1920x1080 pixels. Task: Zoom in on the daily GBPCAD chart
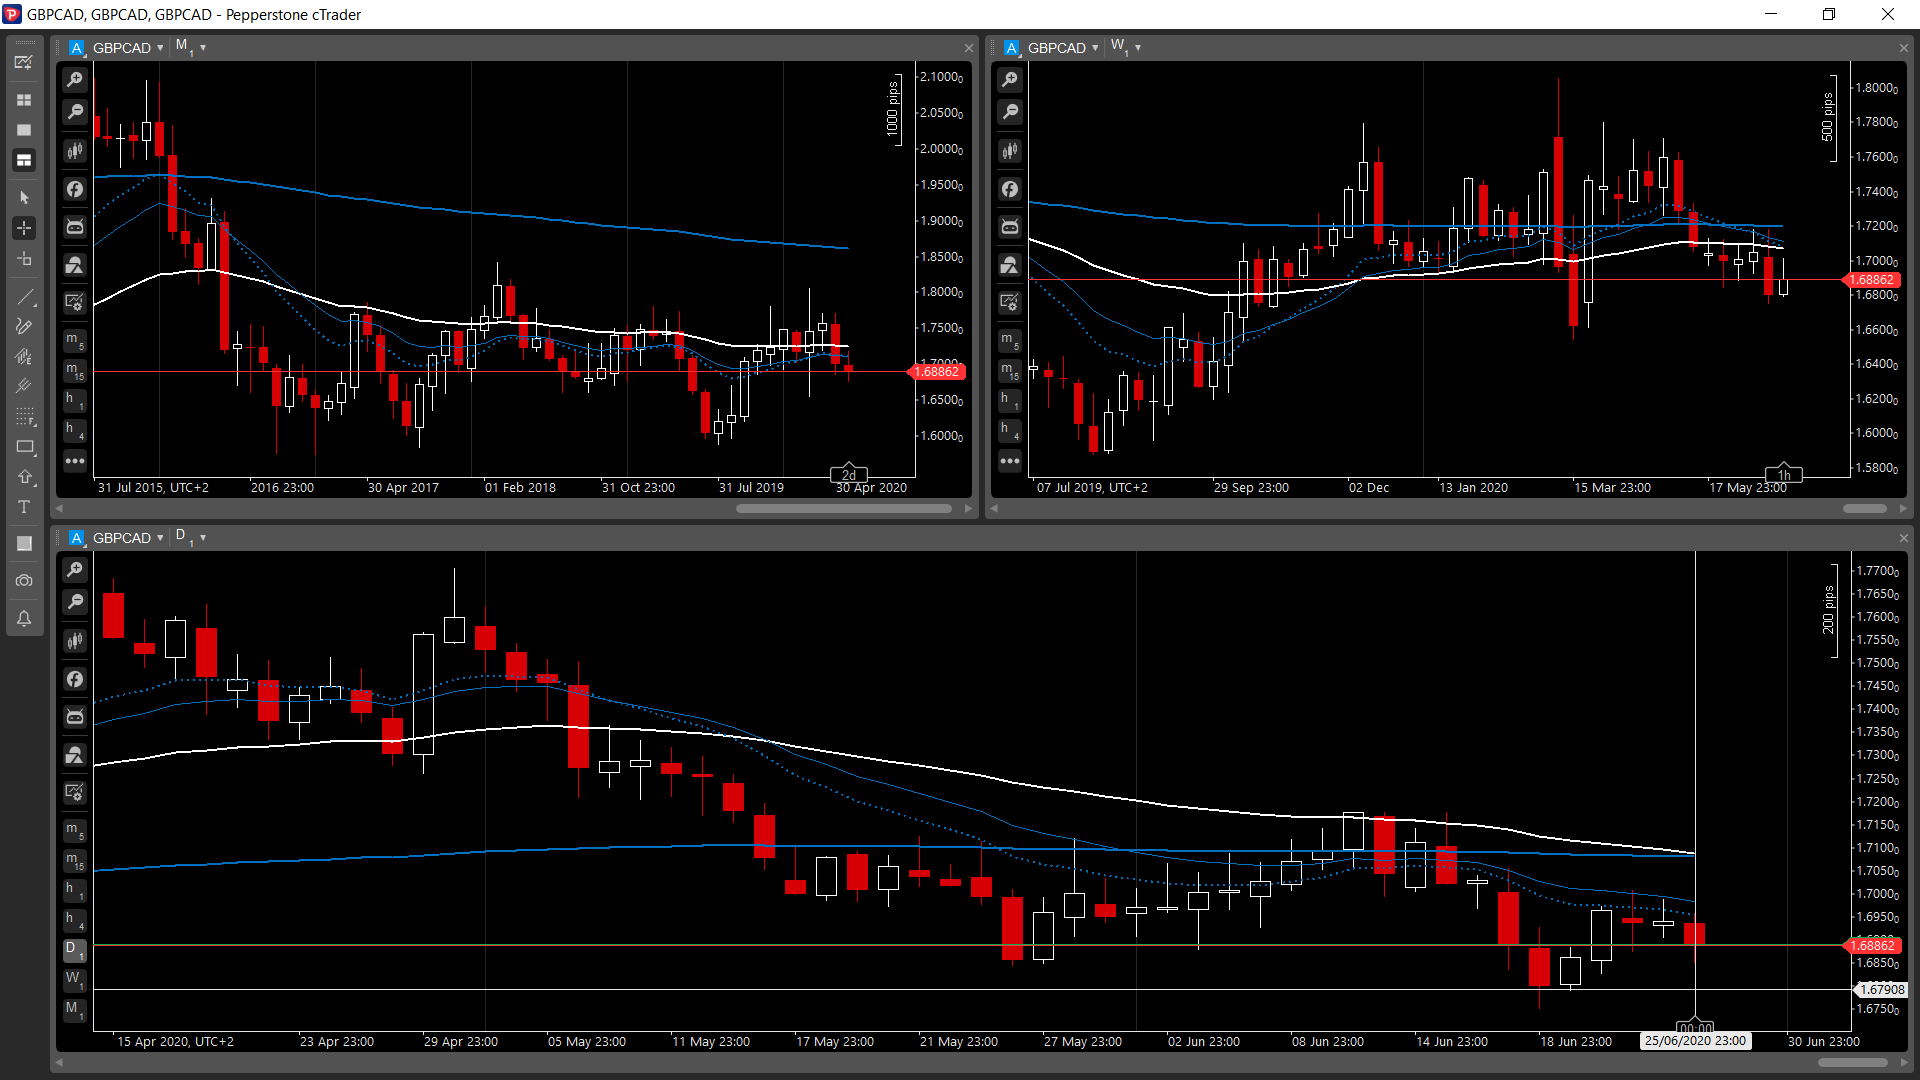pos(75,570)
